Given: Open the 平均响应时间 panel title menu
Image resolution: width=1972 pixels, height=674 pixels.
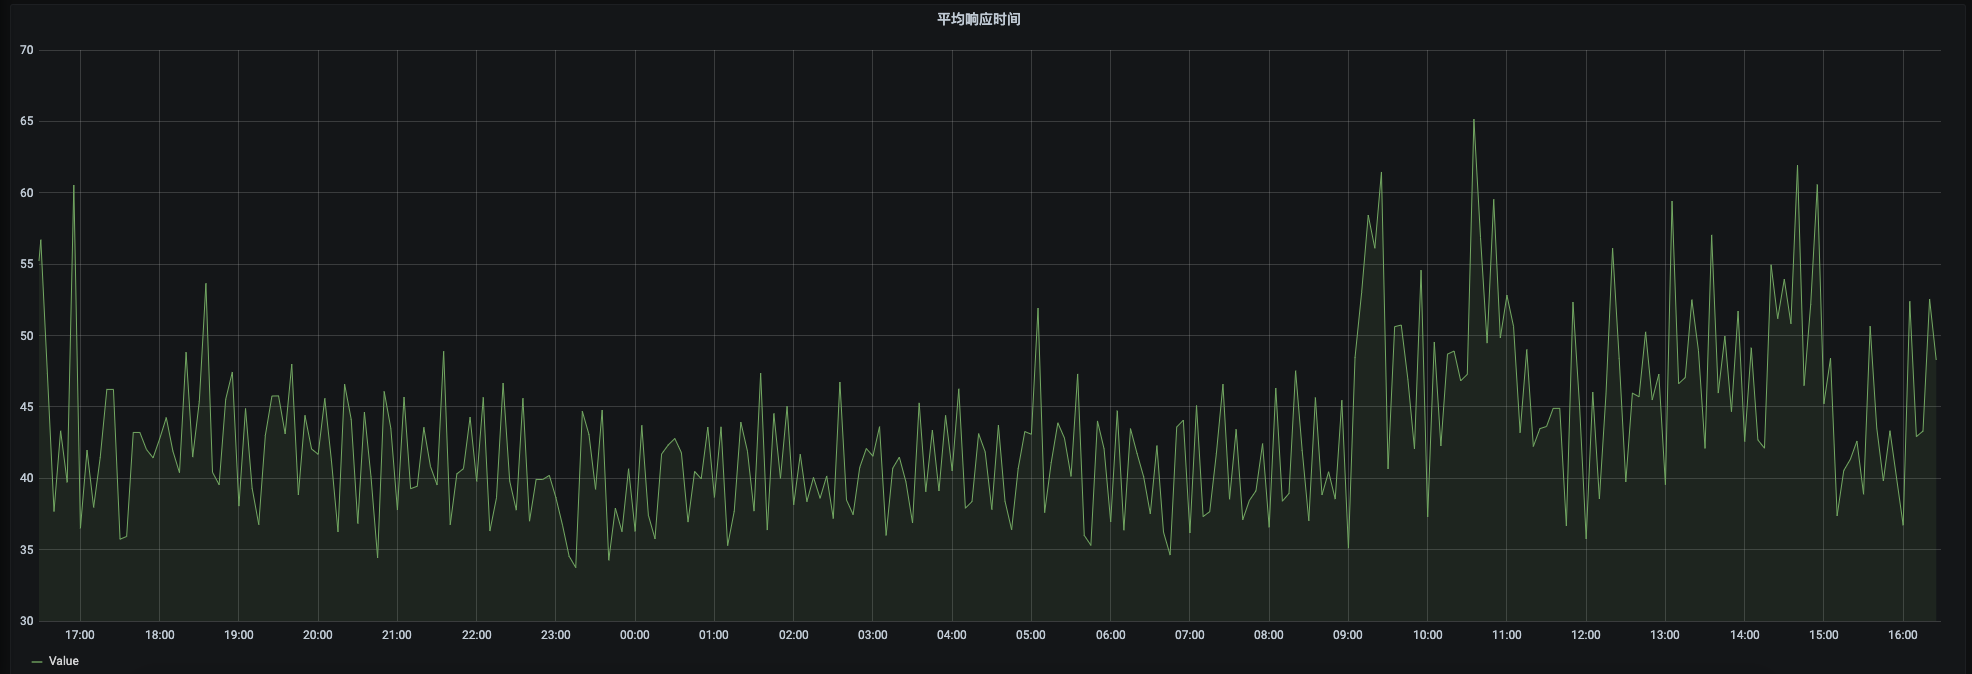Looking at the screenshot, I should click(978, 19).
